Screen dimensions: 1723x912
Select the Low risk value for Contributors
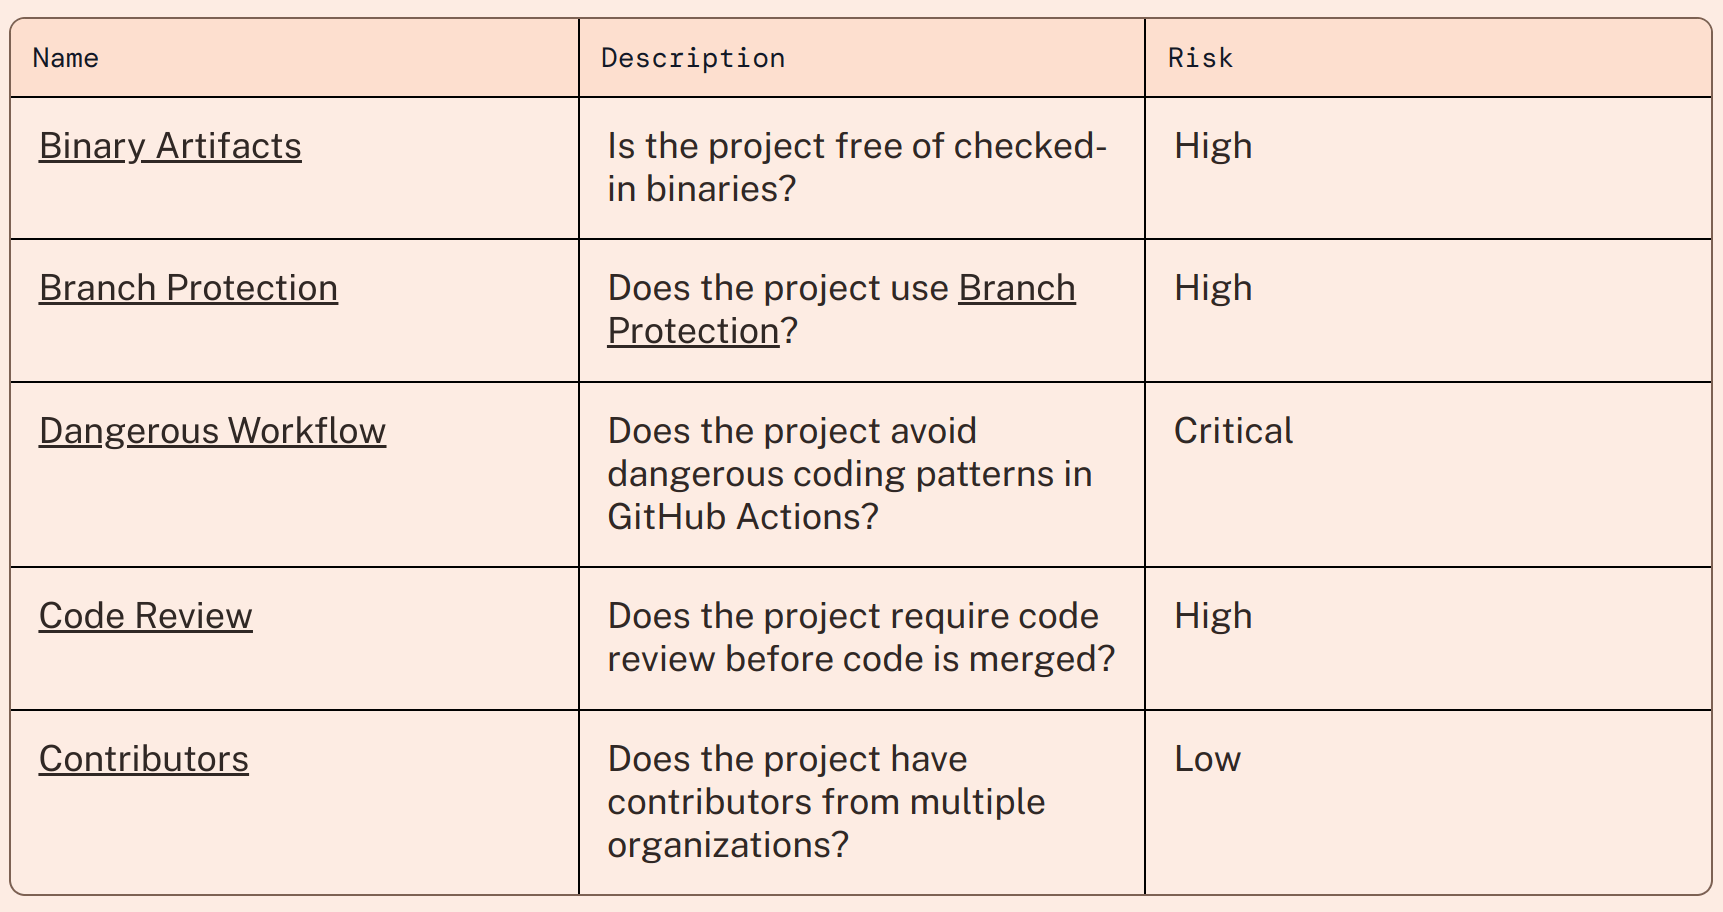[x=1207, y=759]
